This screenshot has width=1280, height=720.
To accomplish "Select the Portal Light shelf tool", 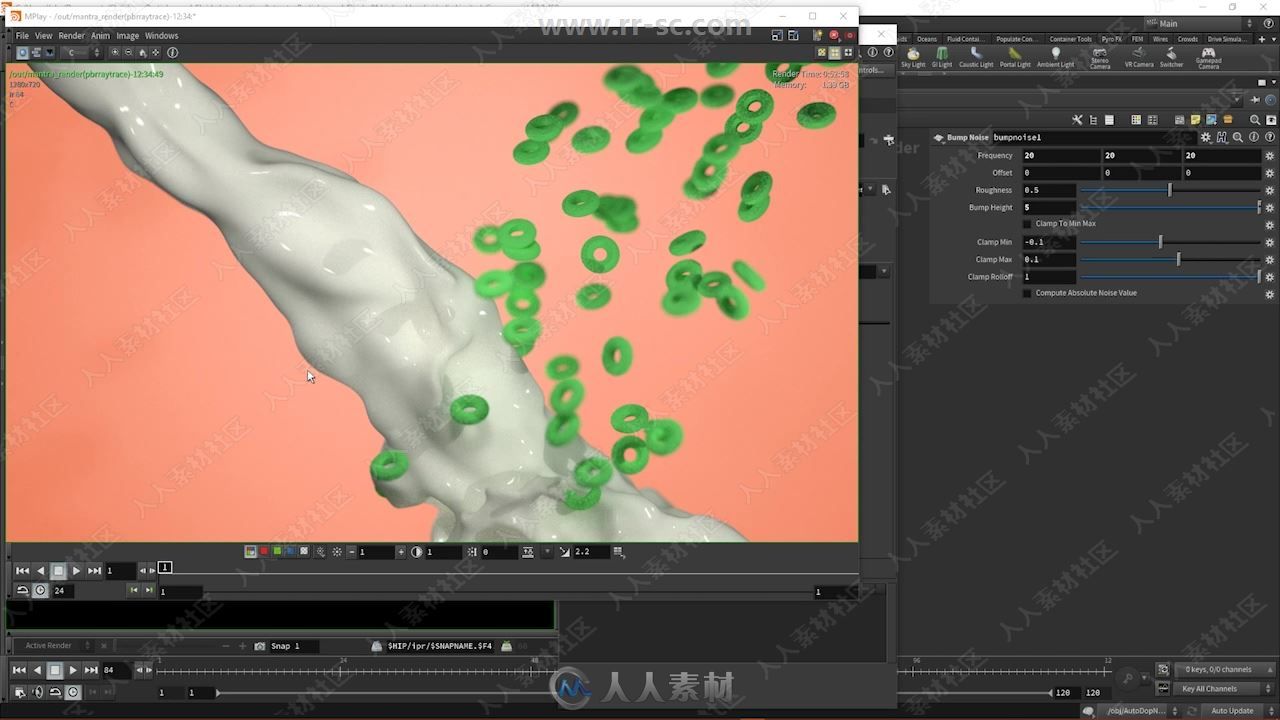I will 1015,58.
